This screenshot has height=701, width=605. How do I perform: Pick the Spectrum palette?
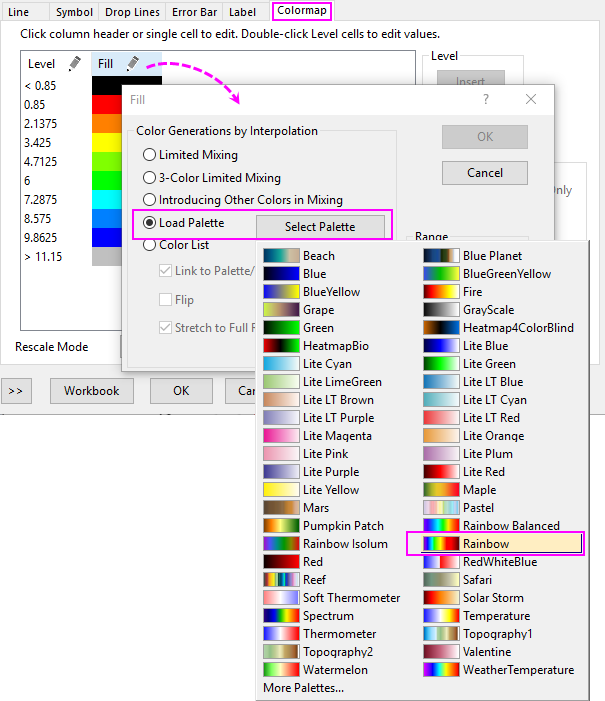(x=309, y=616)
